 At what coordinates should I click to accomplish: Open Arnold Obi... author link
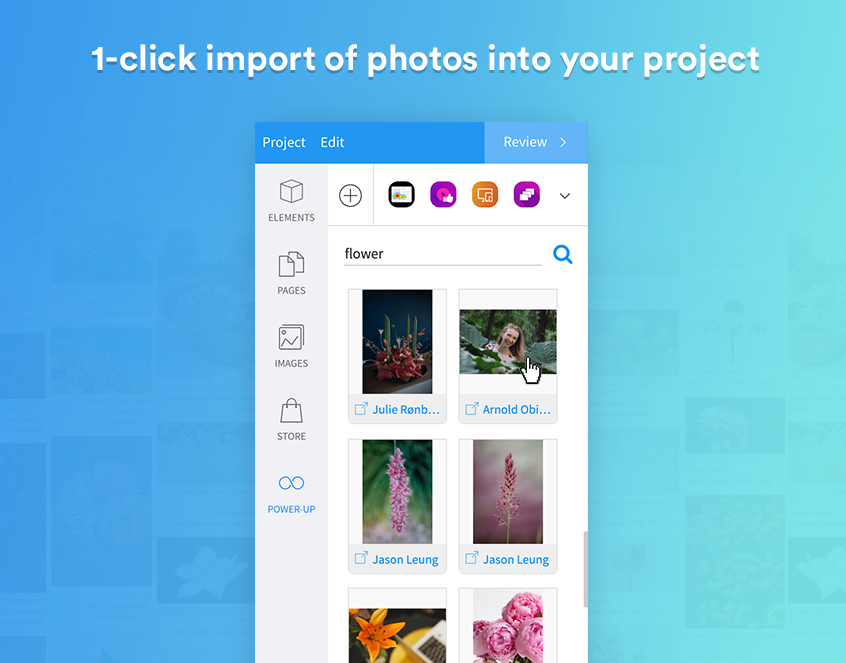516,409
